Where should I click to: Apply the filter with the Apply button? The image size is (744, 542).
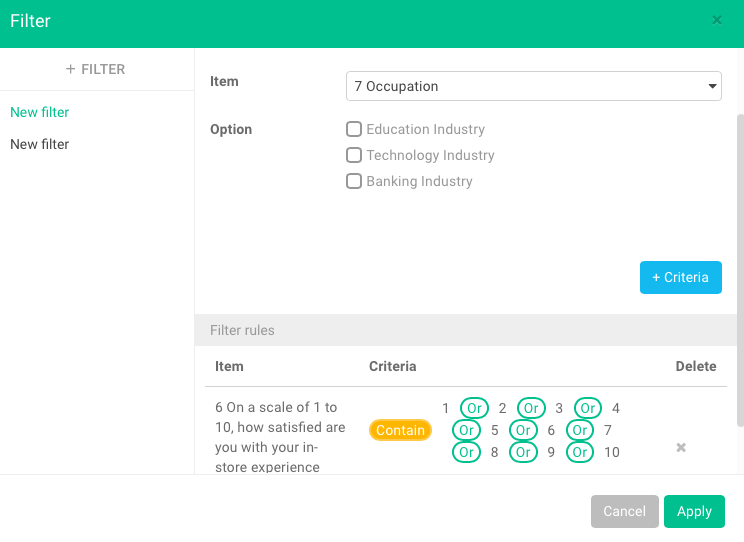pos(694,511)
